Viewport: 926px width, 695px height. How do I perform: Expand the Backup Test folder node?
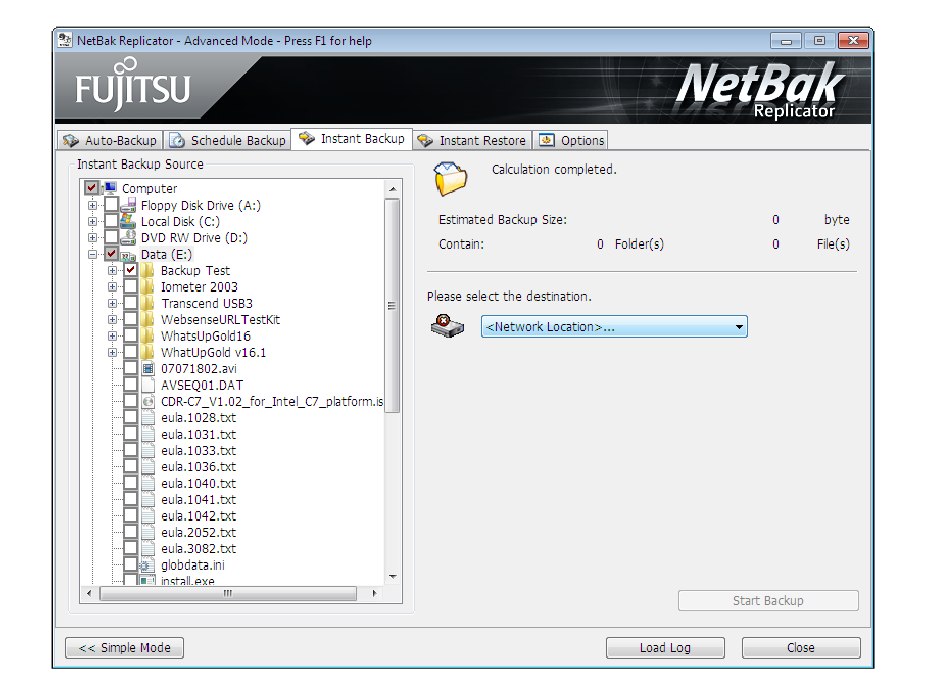112,270
